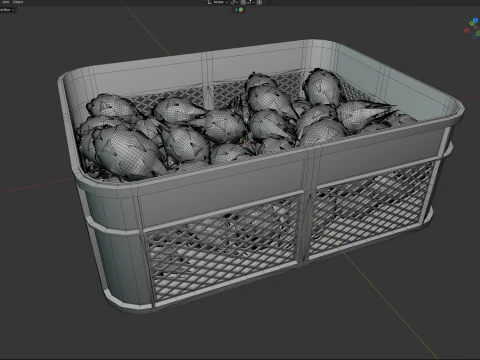Click the green Y axis gizmo circle

coord(472,23)
